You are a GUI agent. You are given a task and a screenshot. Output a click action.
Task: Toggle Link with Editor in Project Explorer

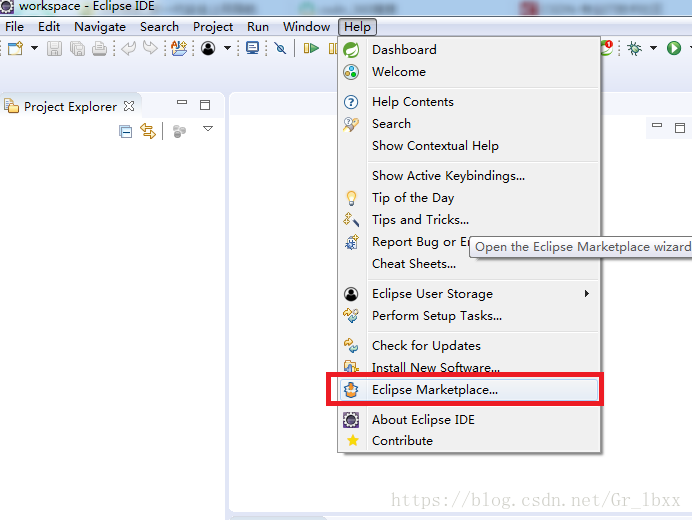(x=148, y=132)
